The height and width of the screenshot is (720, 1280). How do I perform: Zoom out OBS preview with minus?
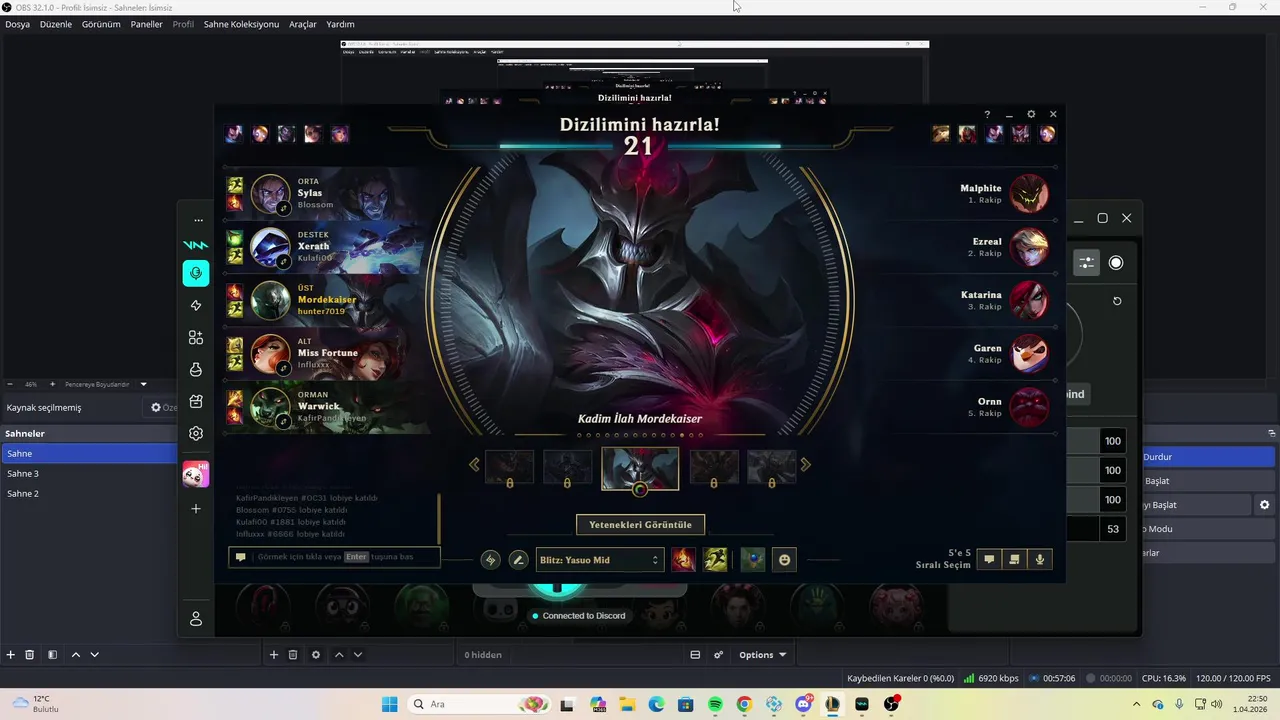click(11, 384)
